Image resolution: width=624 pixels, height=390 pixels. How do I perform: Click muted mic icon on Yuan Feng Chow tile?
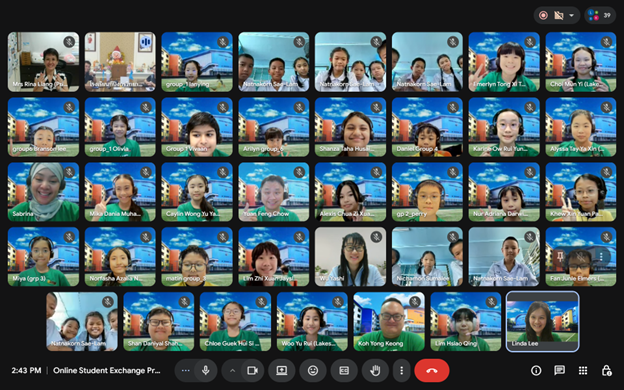pos(299,172)
